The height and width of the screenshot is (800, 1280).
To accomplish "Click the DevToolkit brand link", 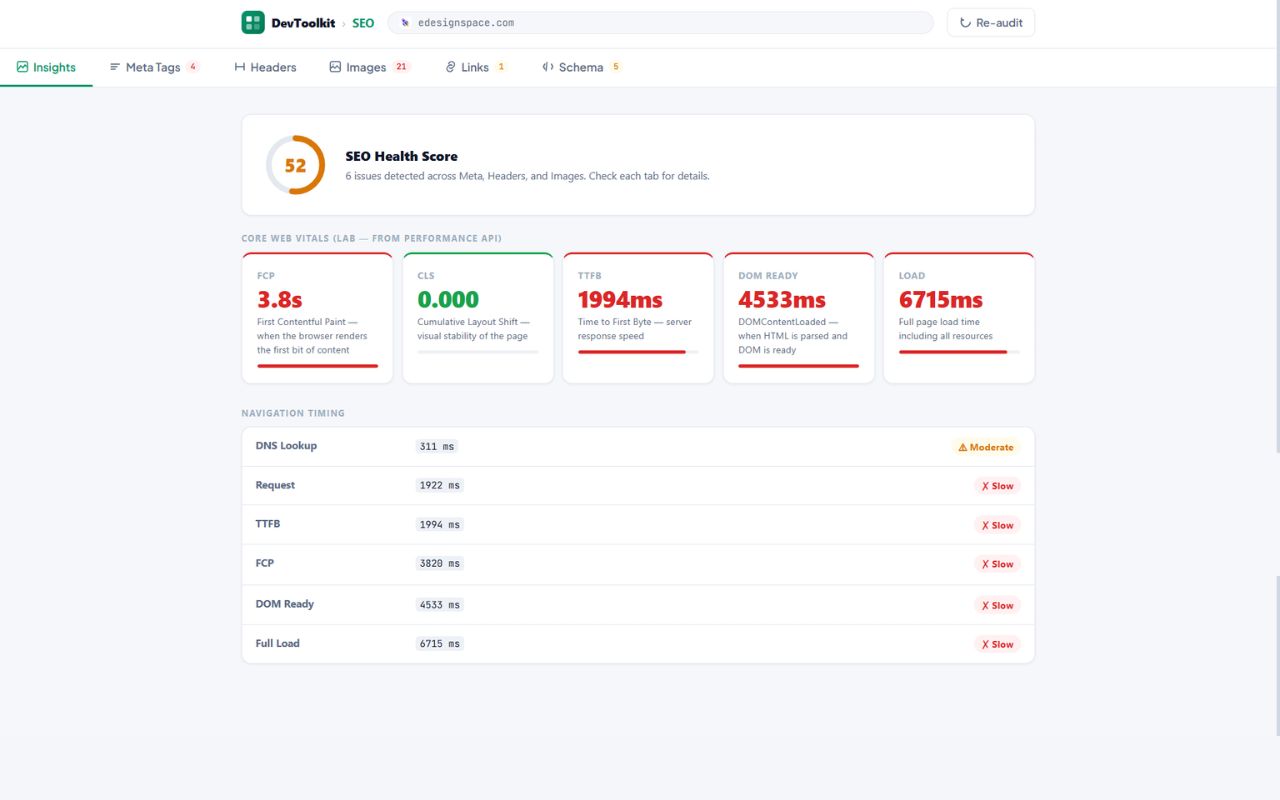I will (x=288, y=22).
